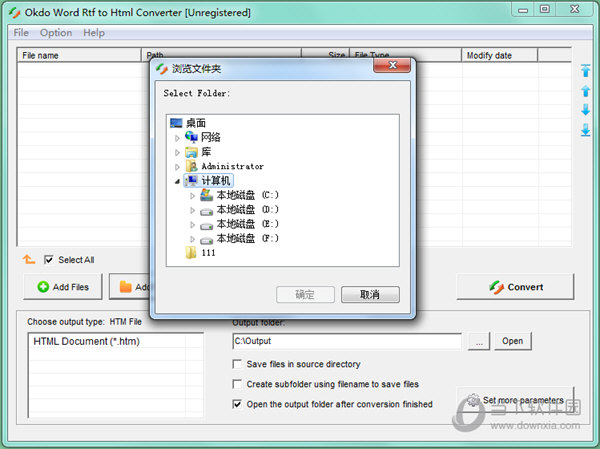
Task: Select the 库 tree label
Action: (x=206, y=152)
